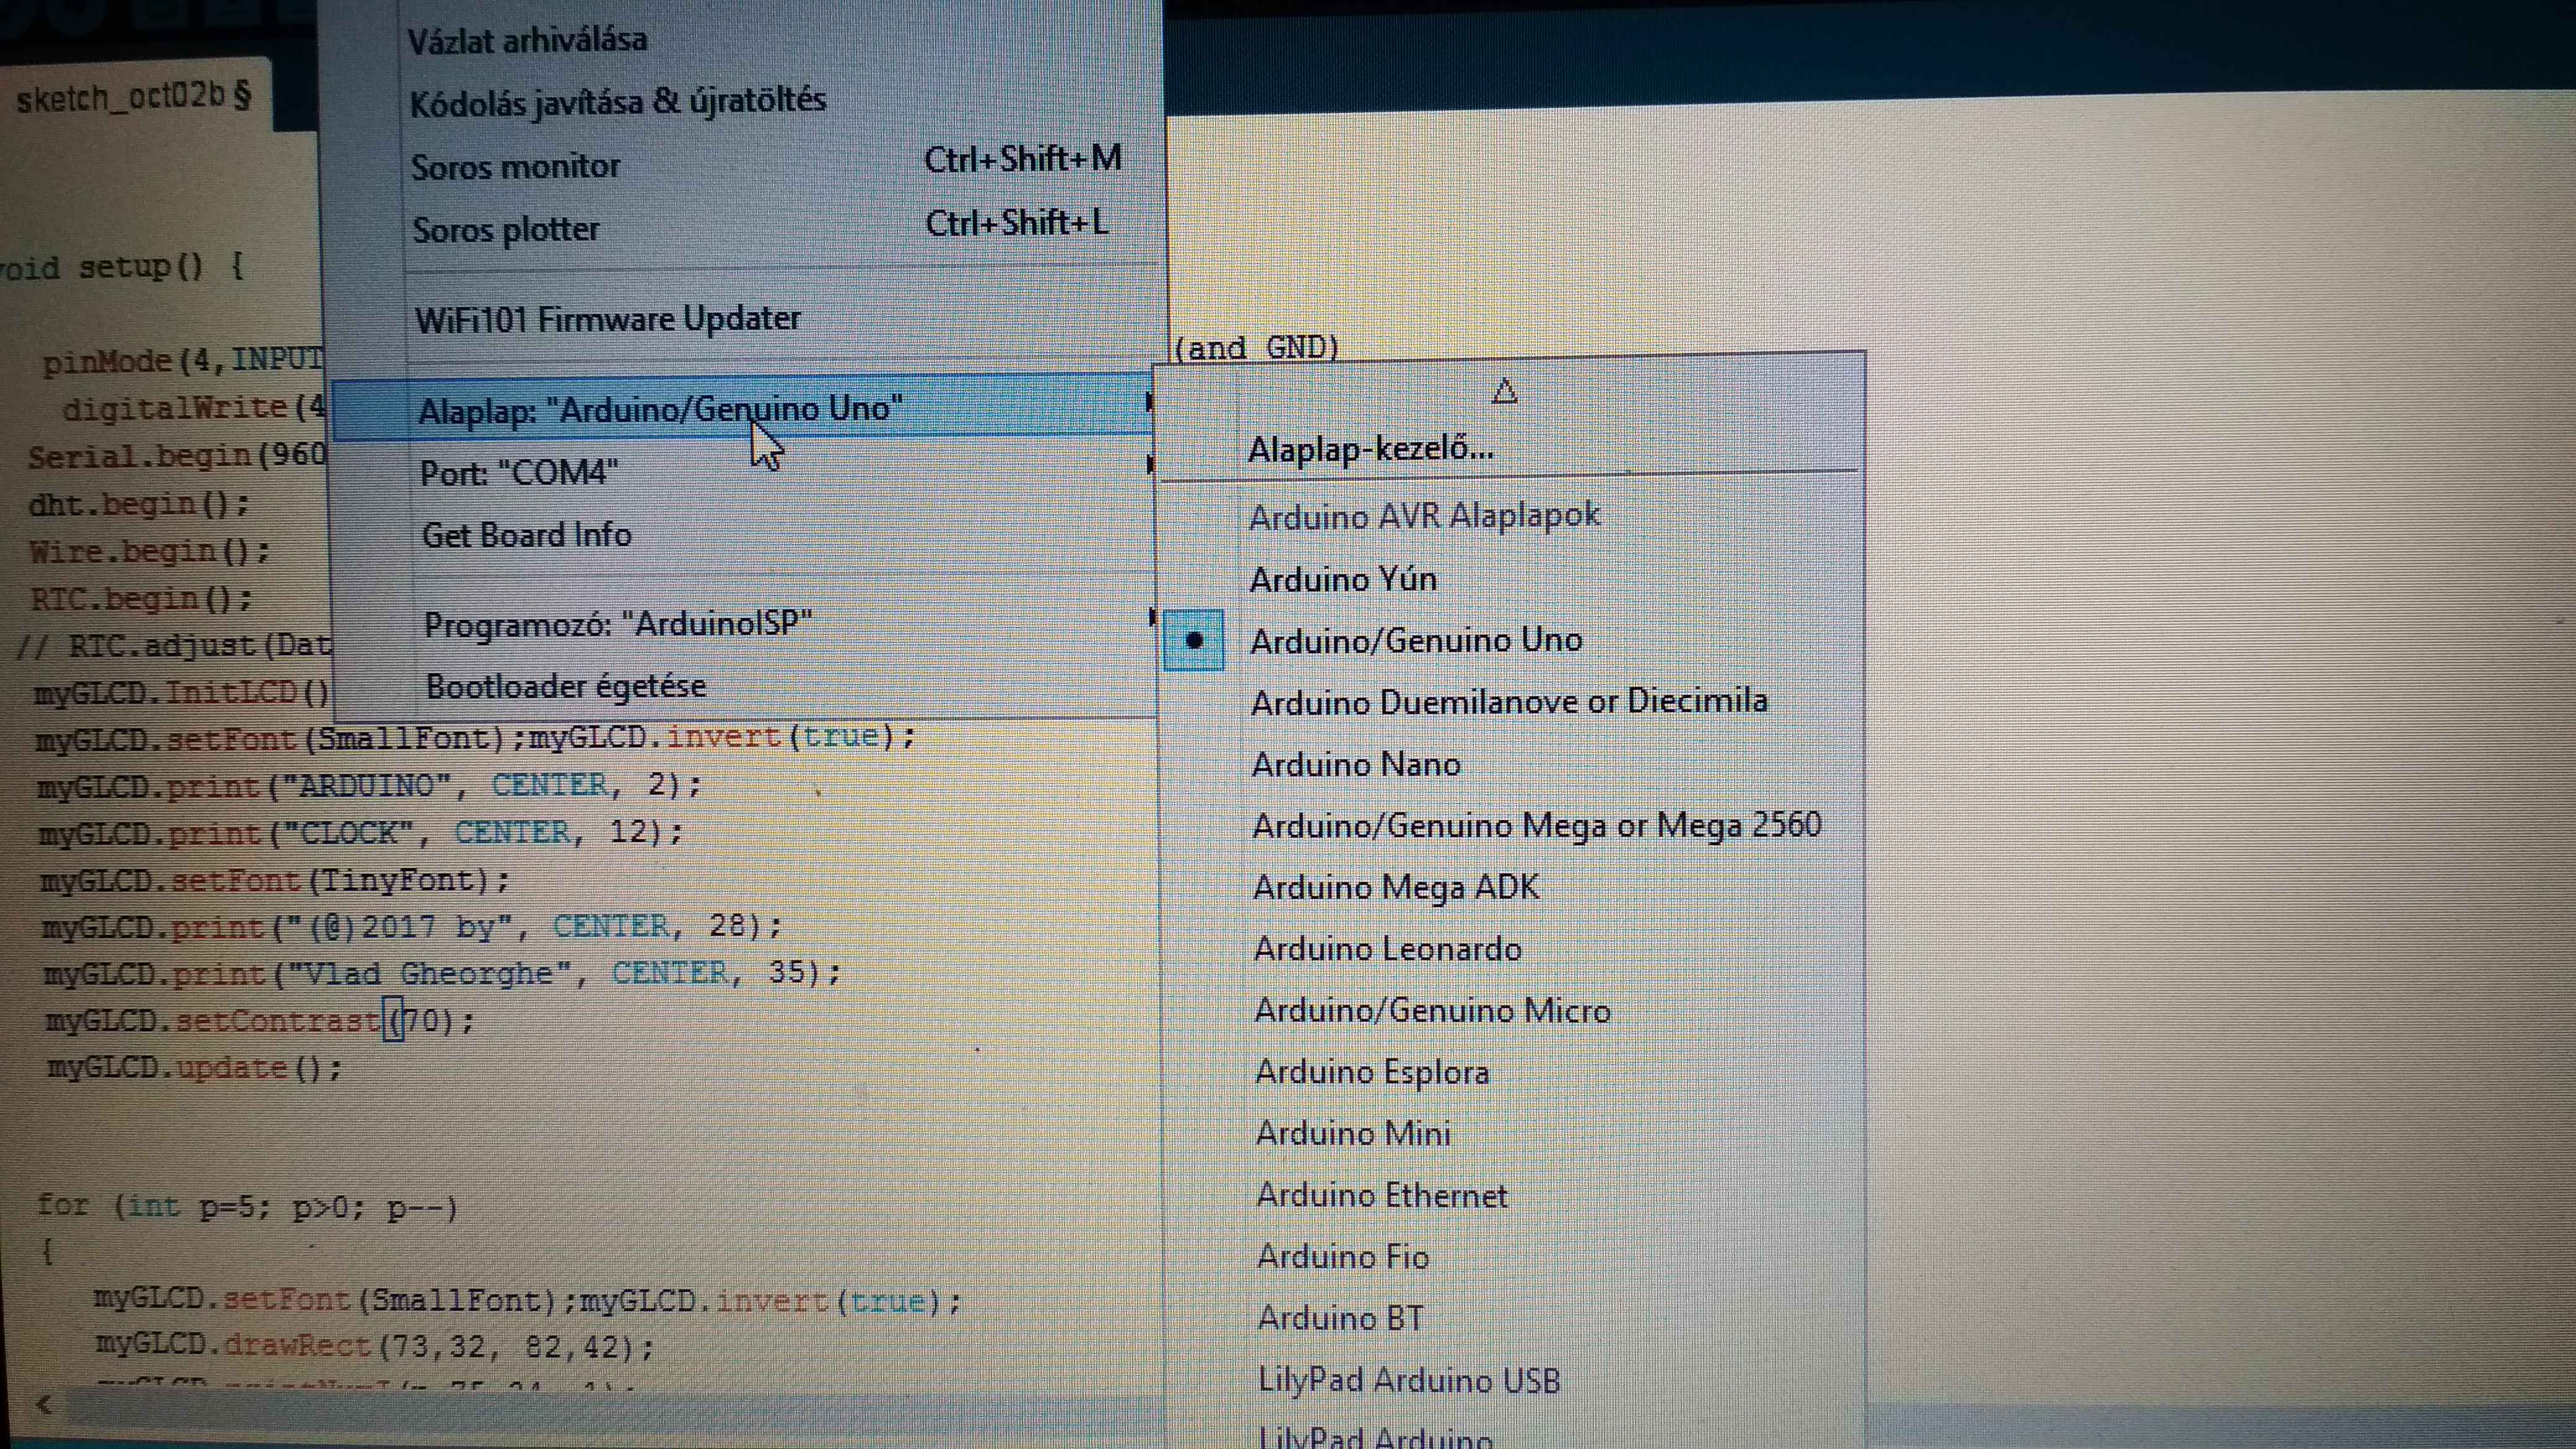Click the line printing "ARDUINO"
Image resolution: width=2576 pixels, height=1449 pixels.
point(370,785)
